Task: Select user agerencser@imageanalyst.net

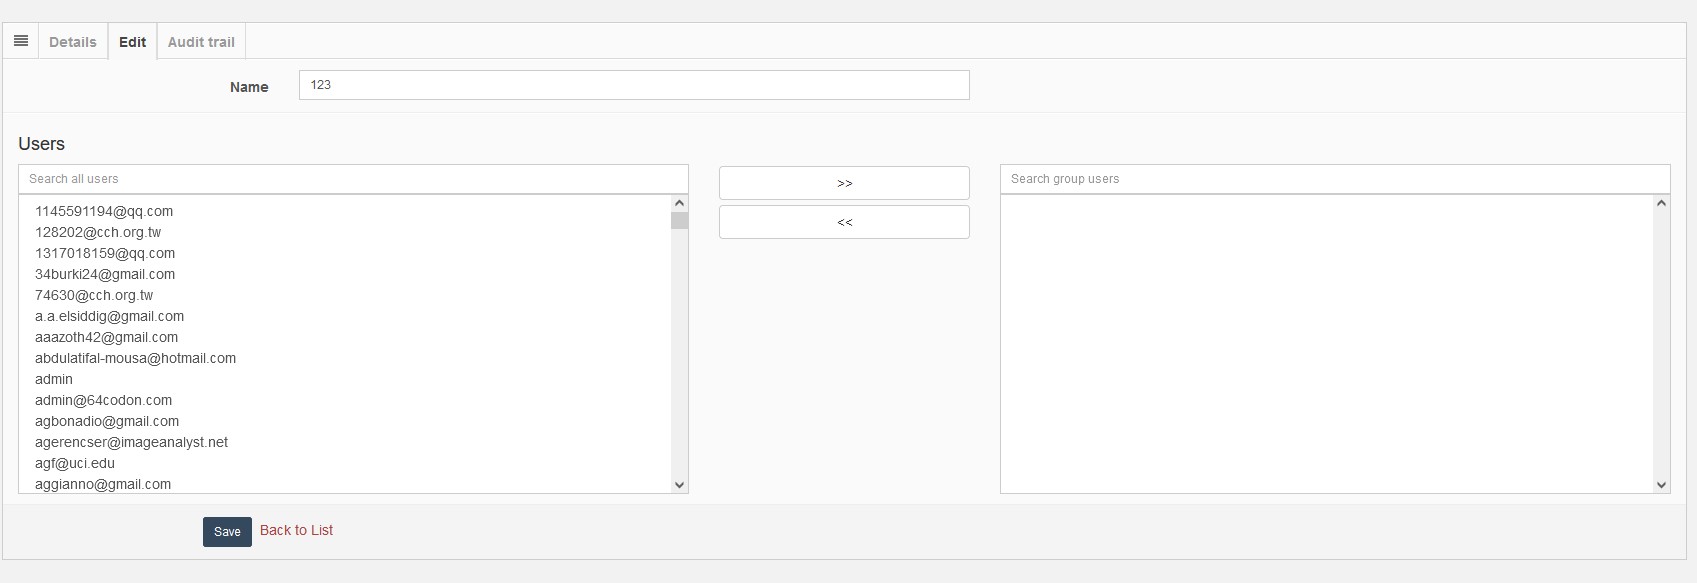Action: click(x=131, y=442)
